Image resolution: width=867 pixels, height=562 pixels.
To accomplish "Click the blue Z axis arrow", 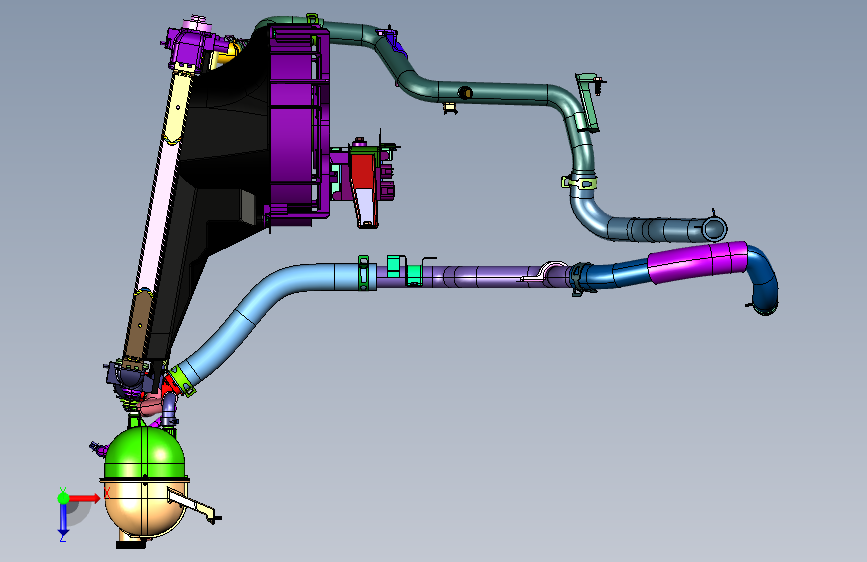I will click(63, 520).
